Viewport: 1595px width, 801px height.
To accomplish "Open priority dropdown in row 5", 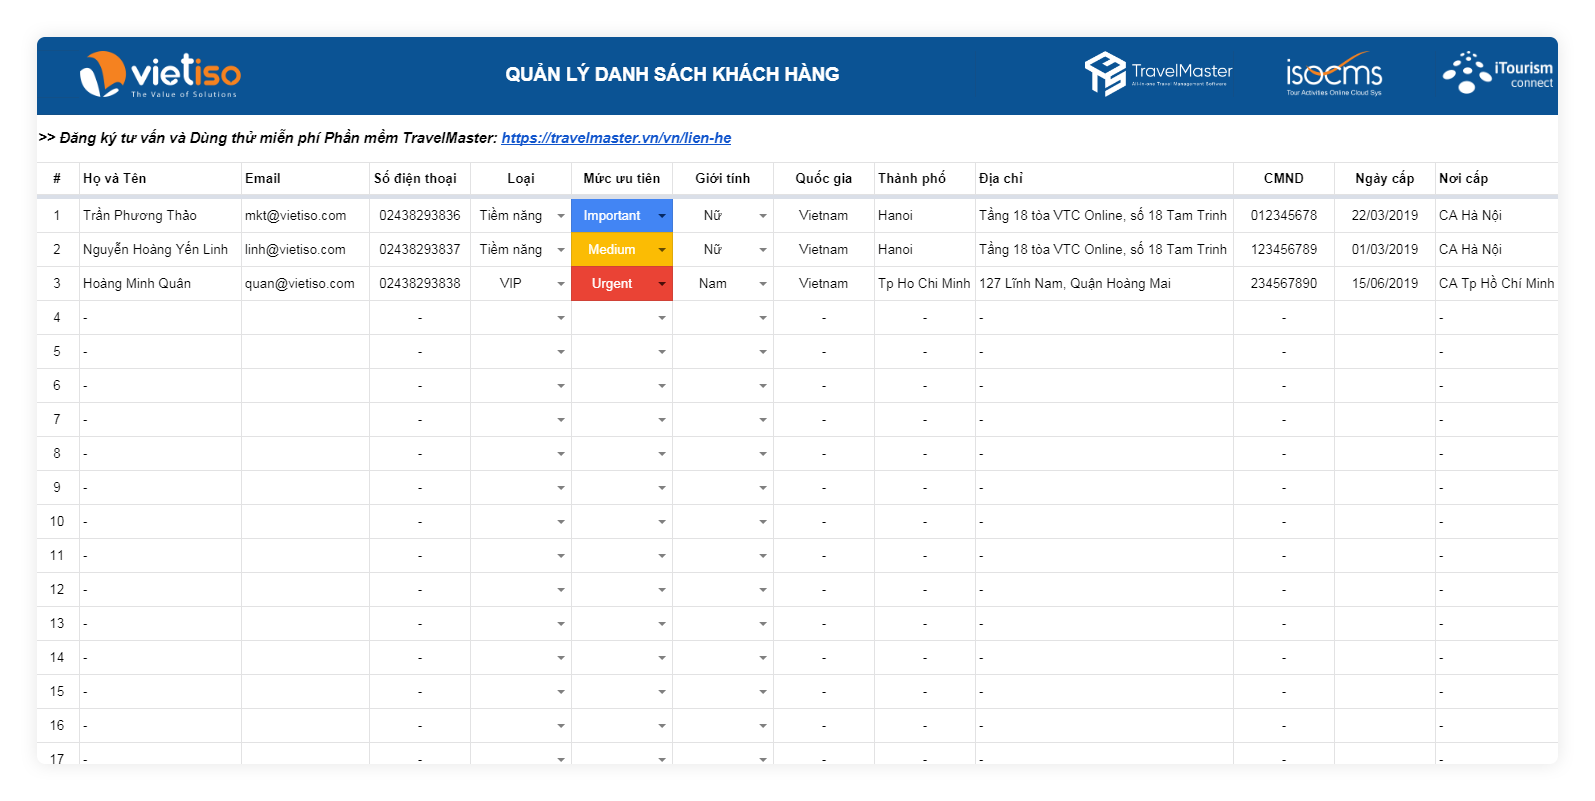I will point(662,352).
